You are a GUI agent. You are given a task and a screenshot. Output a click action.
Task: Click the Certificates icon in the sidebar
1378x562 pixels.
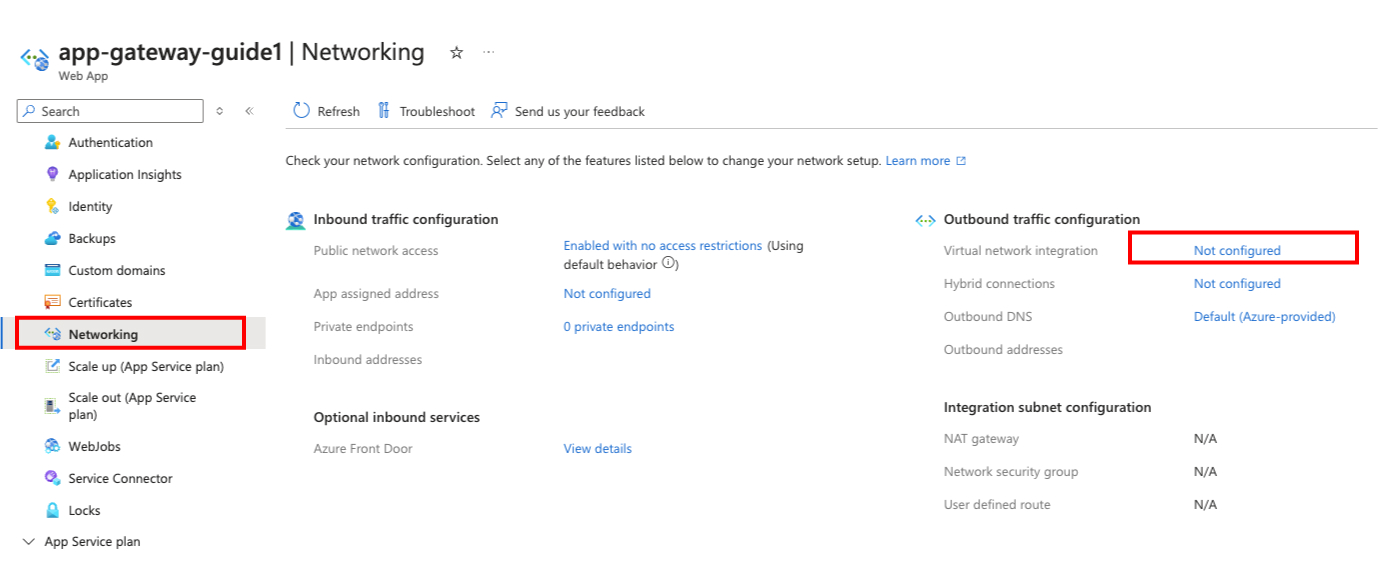pyautogui.click(x=53, y=302)
